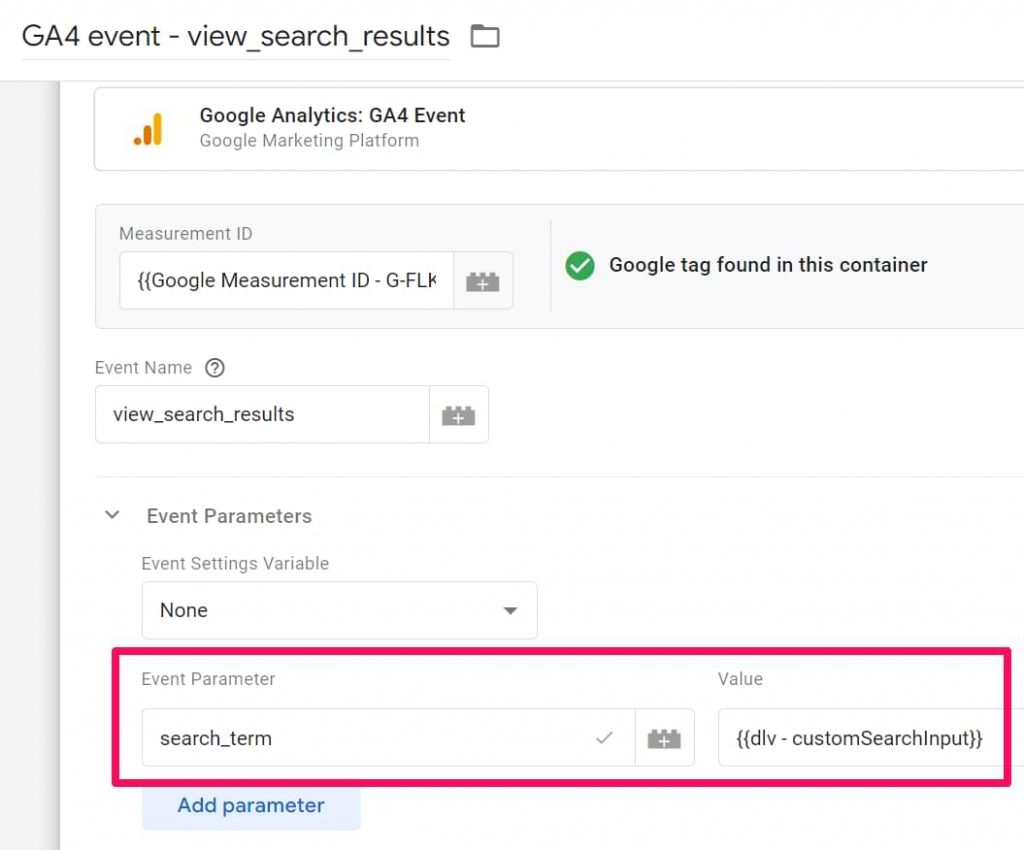Viewport: 1024px width, 850px height.
Task: Click the Google Analytics GA4 Event logo
Action: coord(148,128)
